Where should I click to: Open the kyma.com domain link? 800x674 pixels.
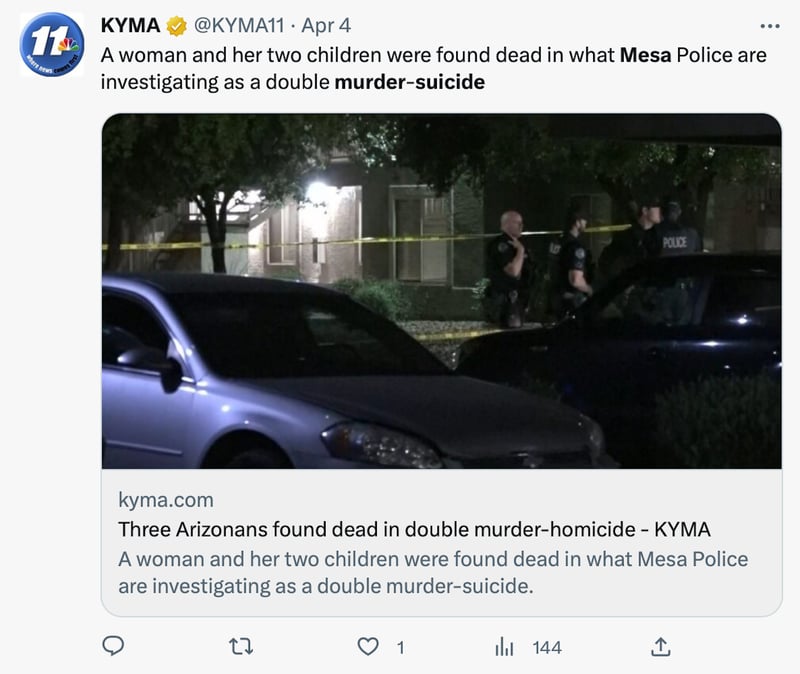[166, 500]
